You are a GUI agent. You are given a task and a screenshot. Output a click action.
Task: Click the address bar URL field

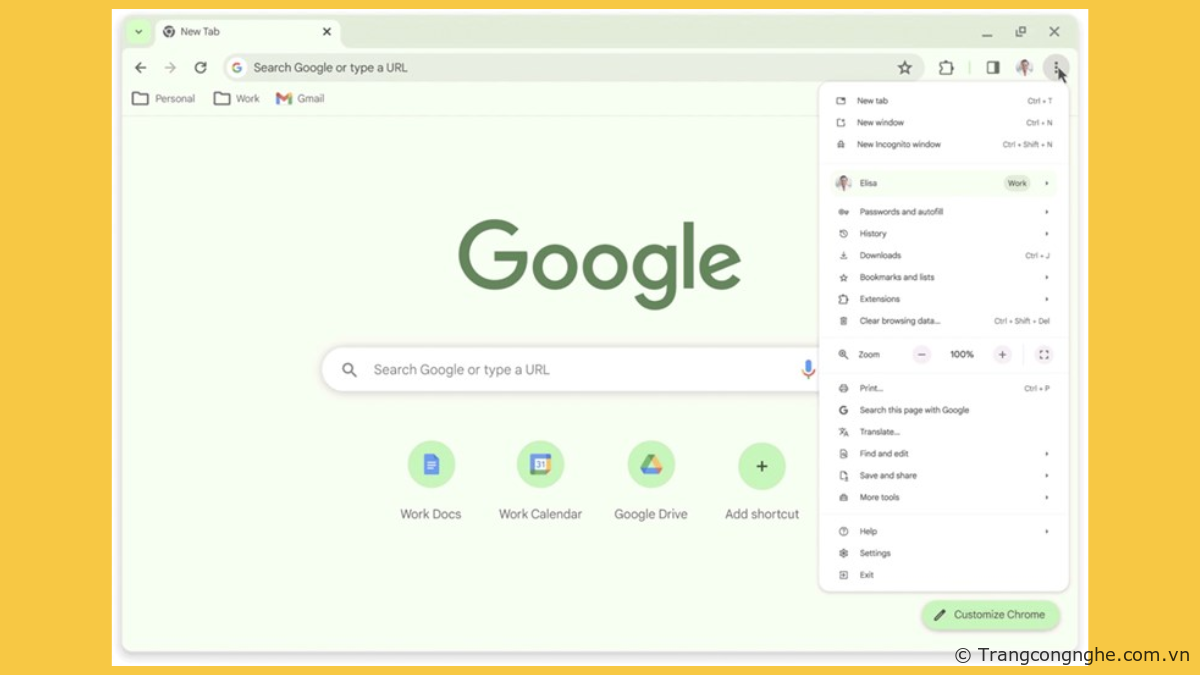[x=560, y=68]
